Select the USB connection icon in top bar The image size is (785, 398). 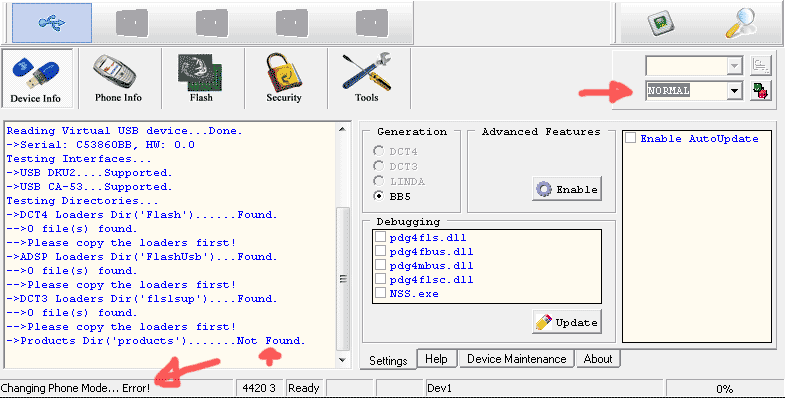click(52, 23)
